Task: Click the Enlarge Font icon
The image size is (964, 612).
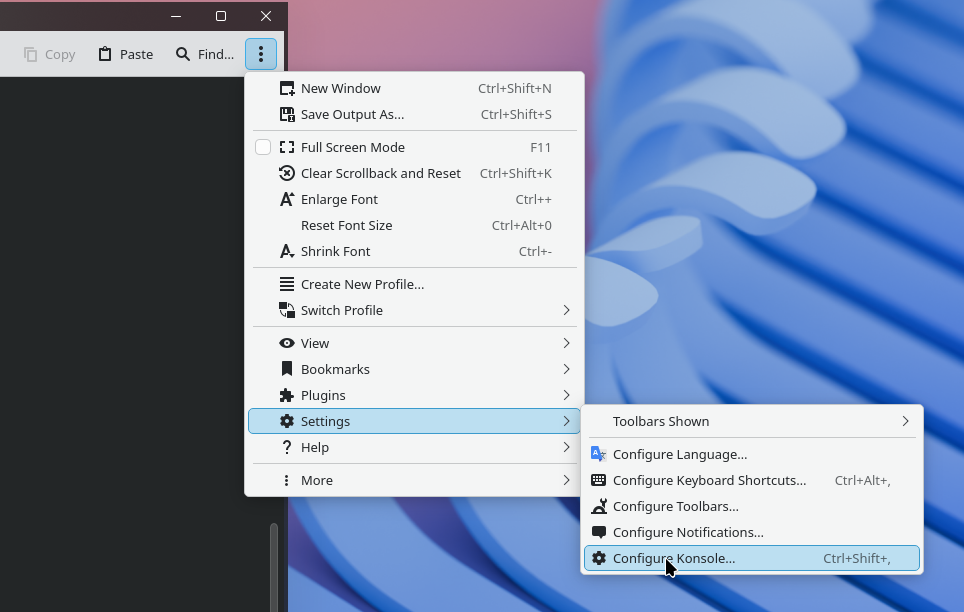Action: [286, 199]
